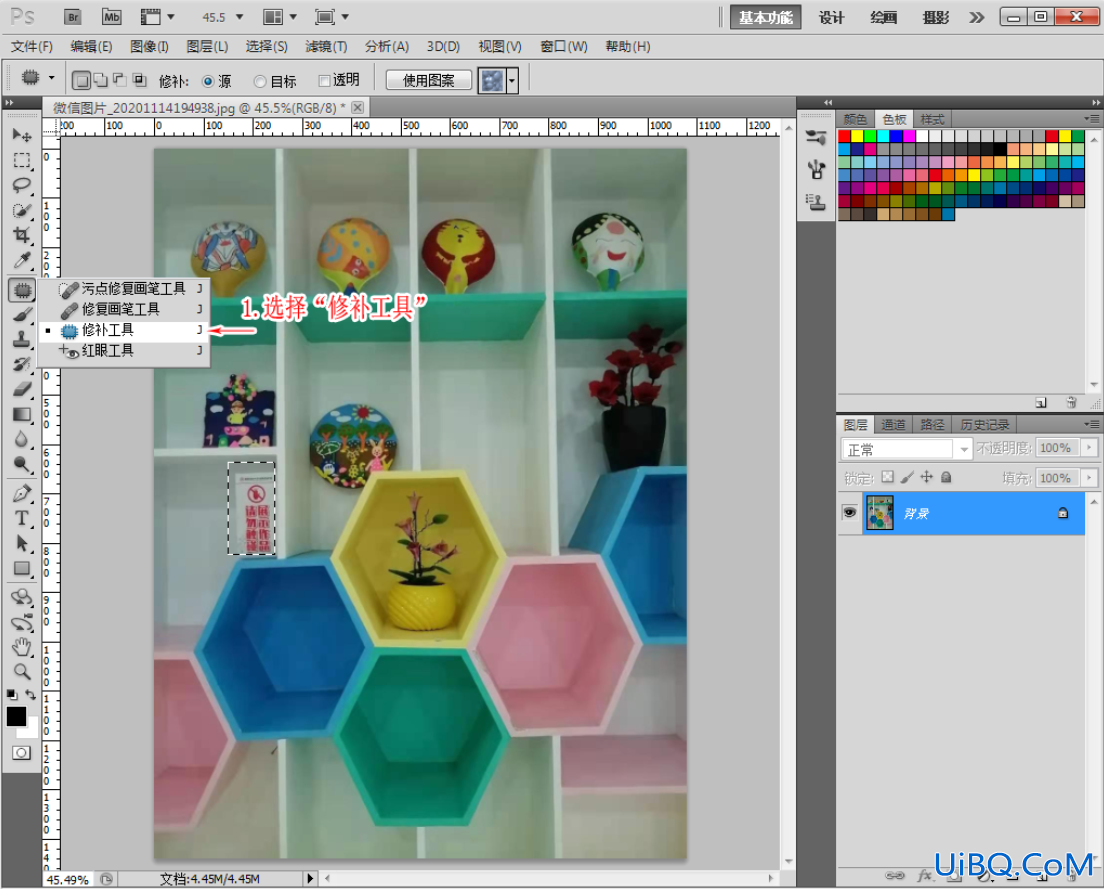The height and width of the screenshot is (889, 1104).
Task: Select the Horizontal Type tool
Action: click(x=22, y=519)
